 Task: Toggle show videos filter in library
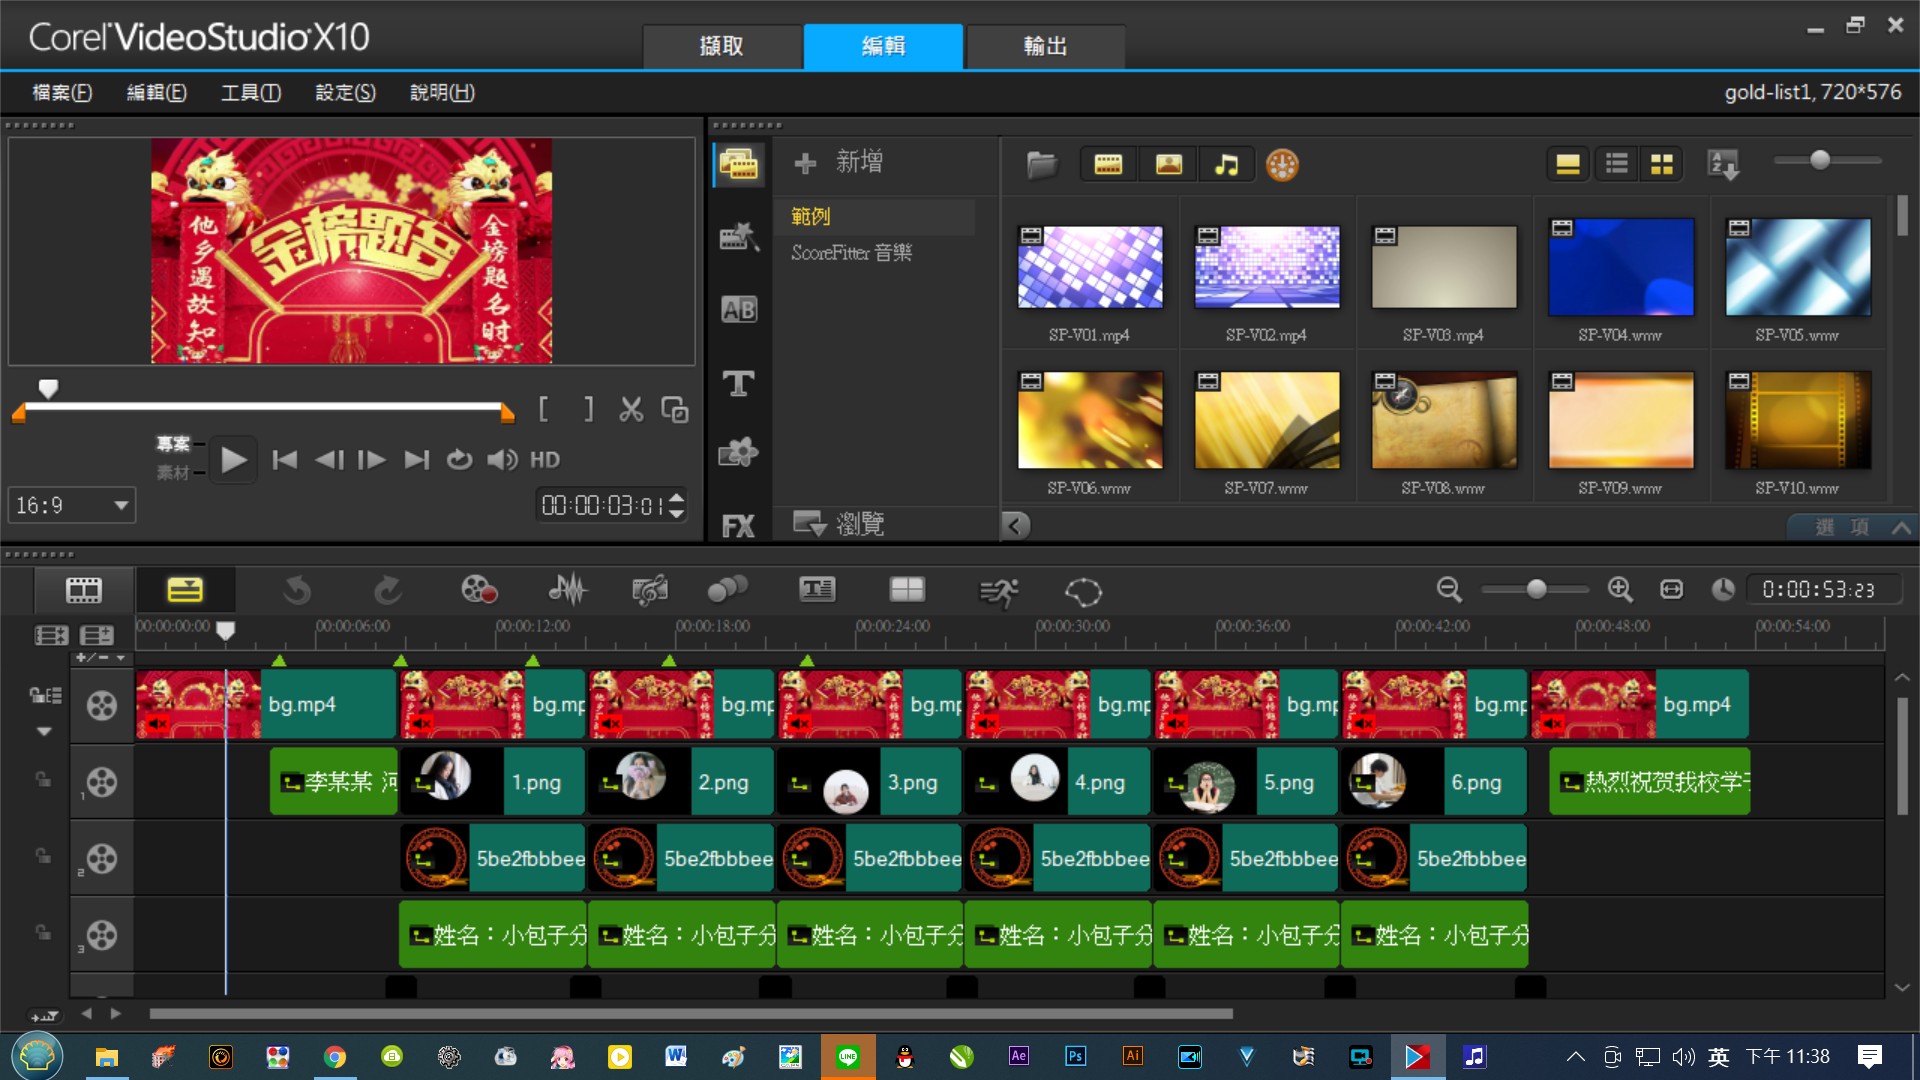pyautogui.click(x=1108, y=165)
